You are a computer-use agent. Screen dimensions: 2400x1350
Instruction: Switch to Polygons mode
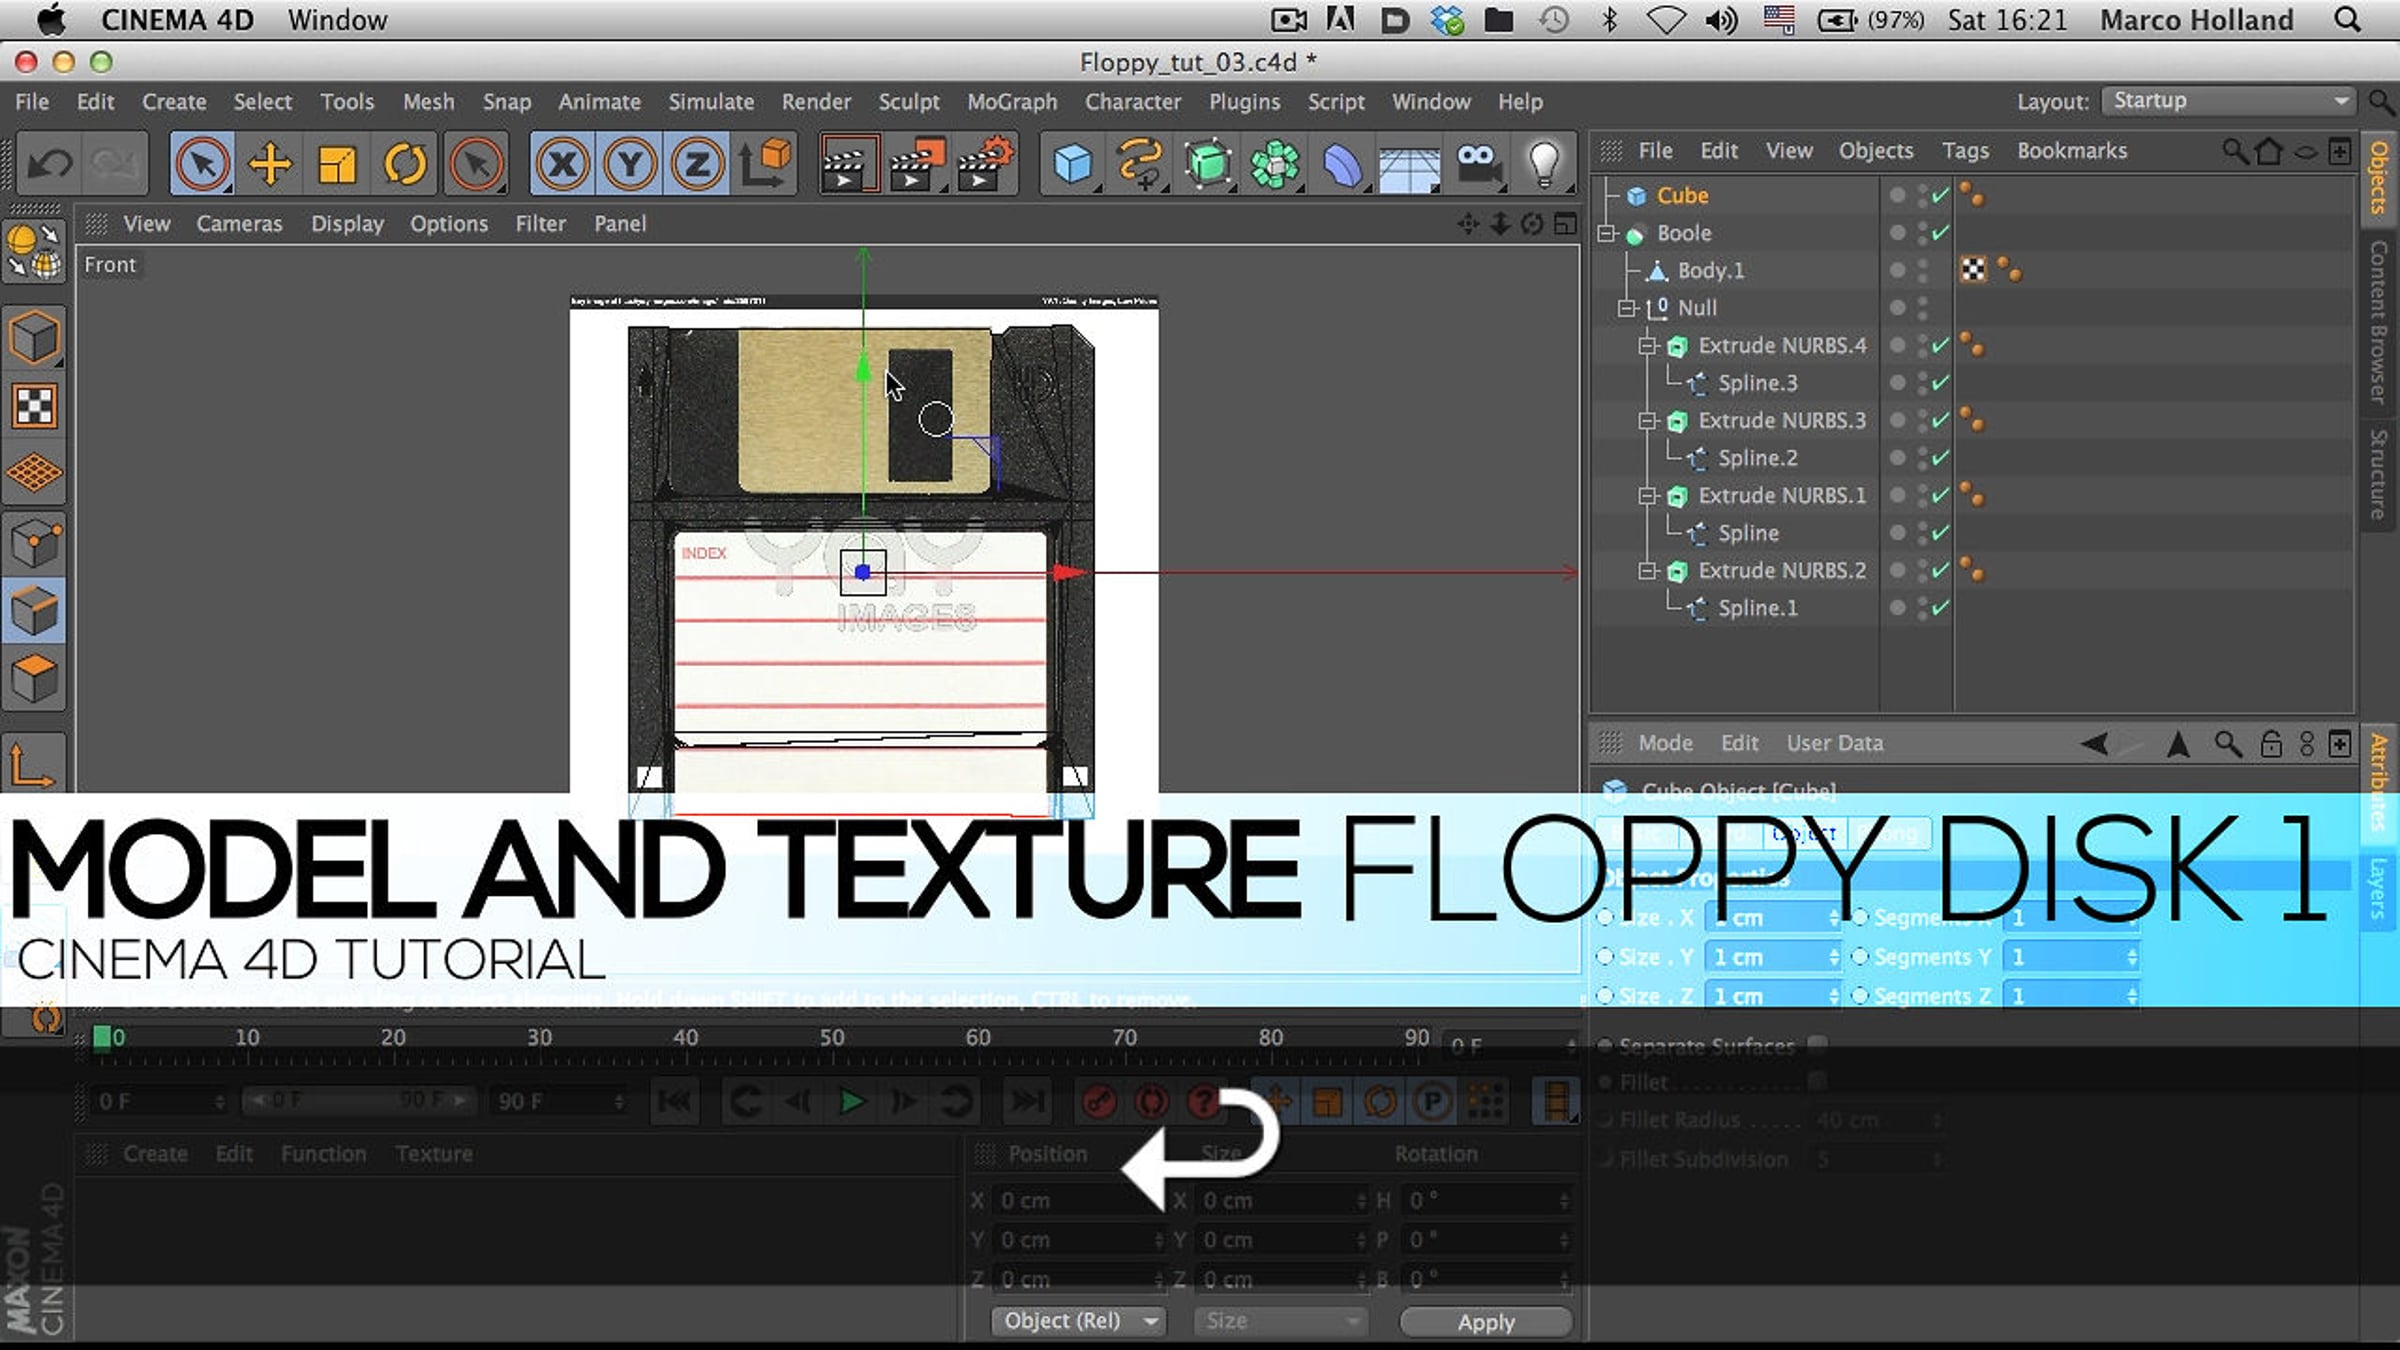click(x=35, y=679)
